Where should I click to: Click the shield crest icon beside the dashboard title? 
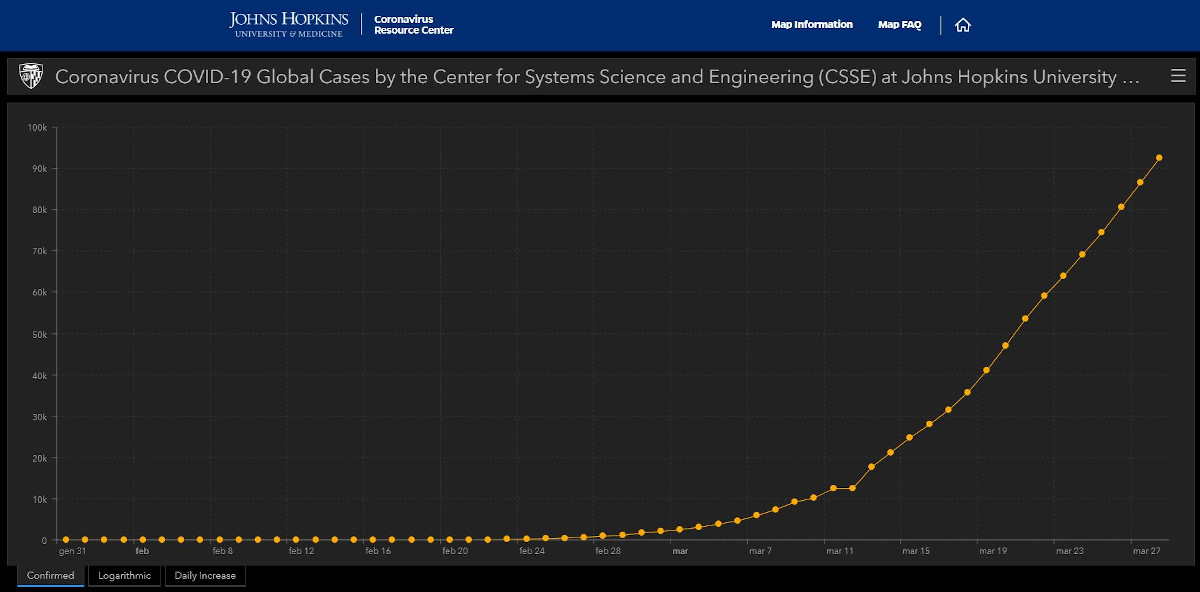pyautogui.click(x=31, y=77)
